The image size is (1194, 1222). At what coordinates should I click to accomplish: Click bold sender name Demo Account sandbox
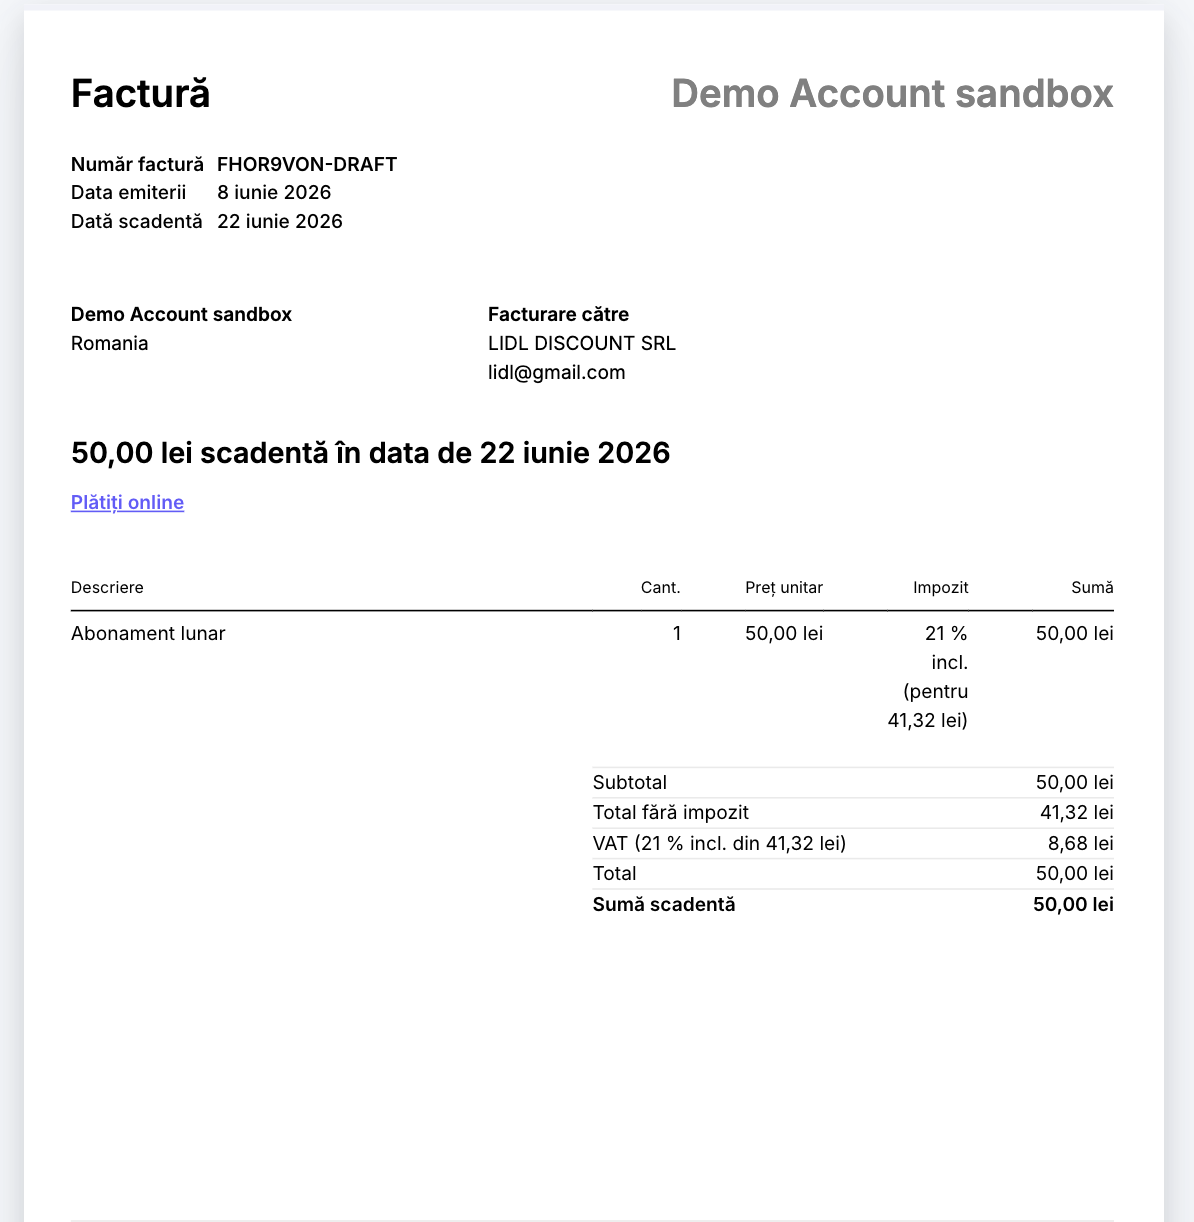pos(181,314)
